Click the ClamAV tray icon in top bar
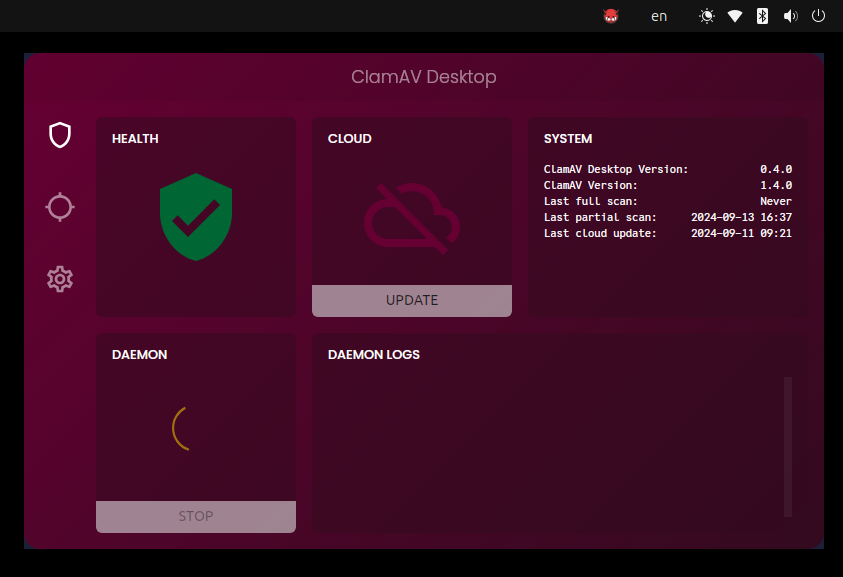This screenshot has width=843, height=577. 611,16
